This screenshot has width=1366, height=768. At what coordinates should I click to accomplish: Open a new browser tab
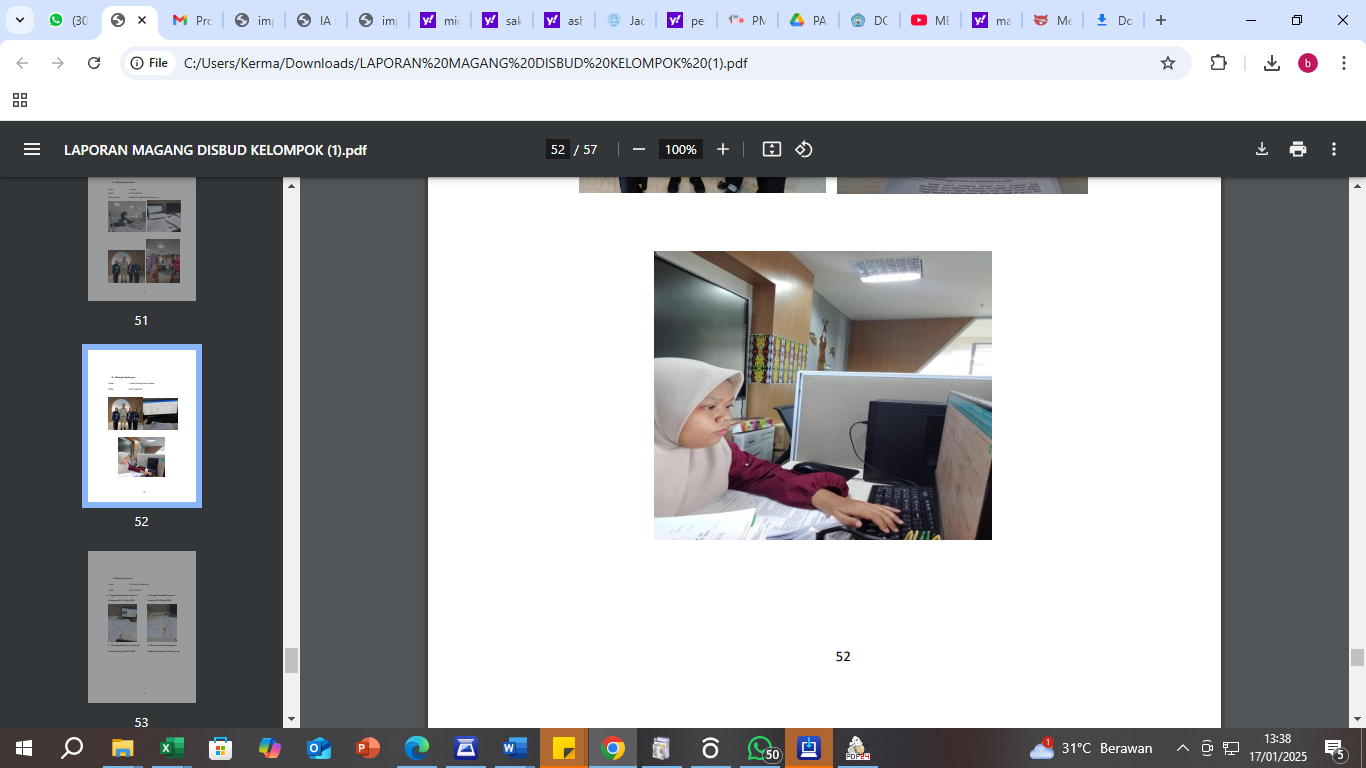[x=1160, y=20]
